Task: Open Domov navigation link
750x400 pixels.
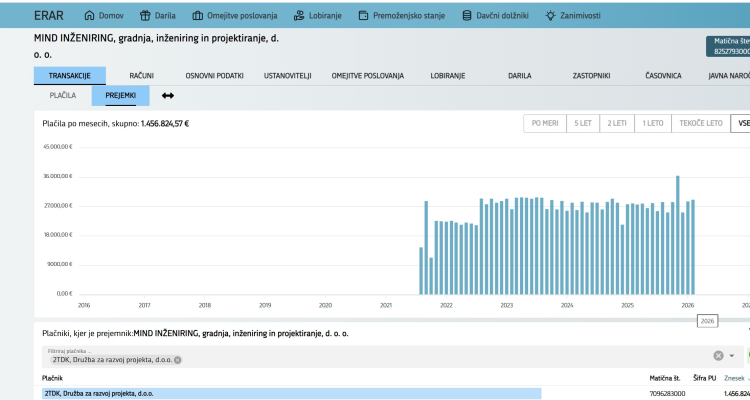Action: tap(104, 15)
